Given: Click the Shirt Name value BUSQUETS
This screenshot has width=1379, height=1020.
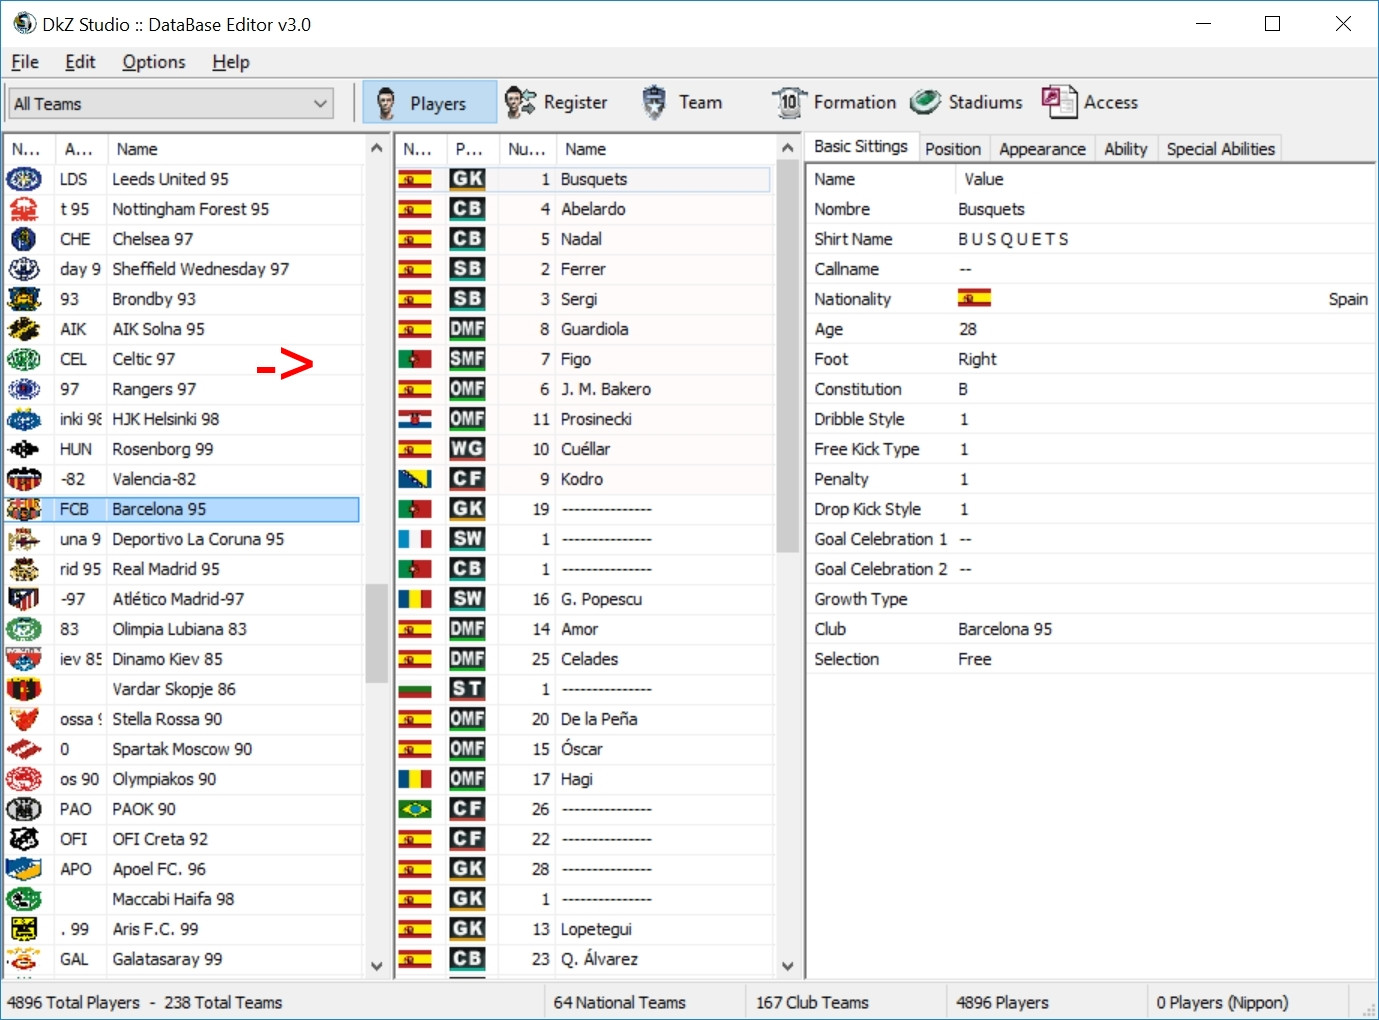Looking at the screenshot, I should pyautogui.click(x=1013, y=239).
